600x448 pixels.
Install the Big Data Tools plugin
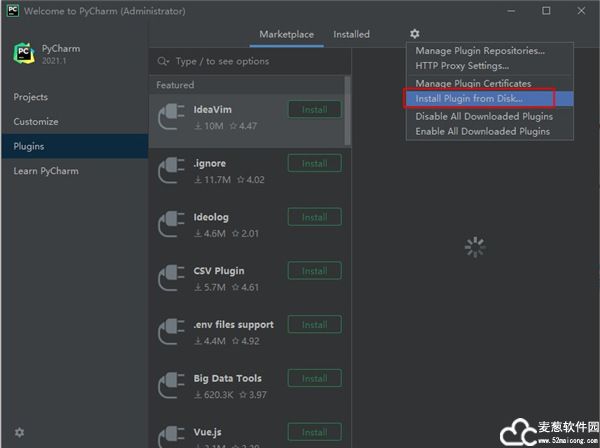pos(315,378)
